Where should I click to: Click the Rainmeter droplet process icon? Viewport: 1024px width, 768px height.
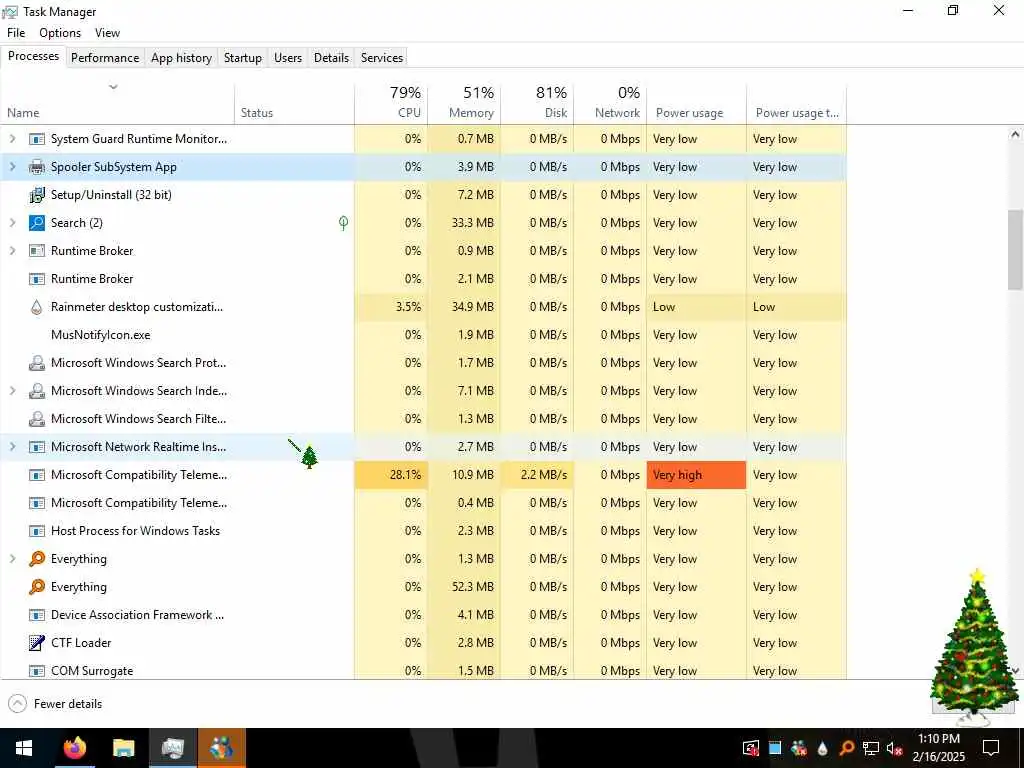37,307
